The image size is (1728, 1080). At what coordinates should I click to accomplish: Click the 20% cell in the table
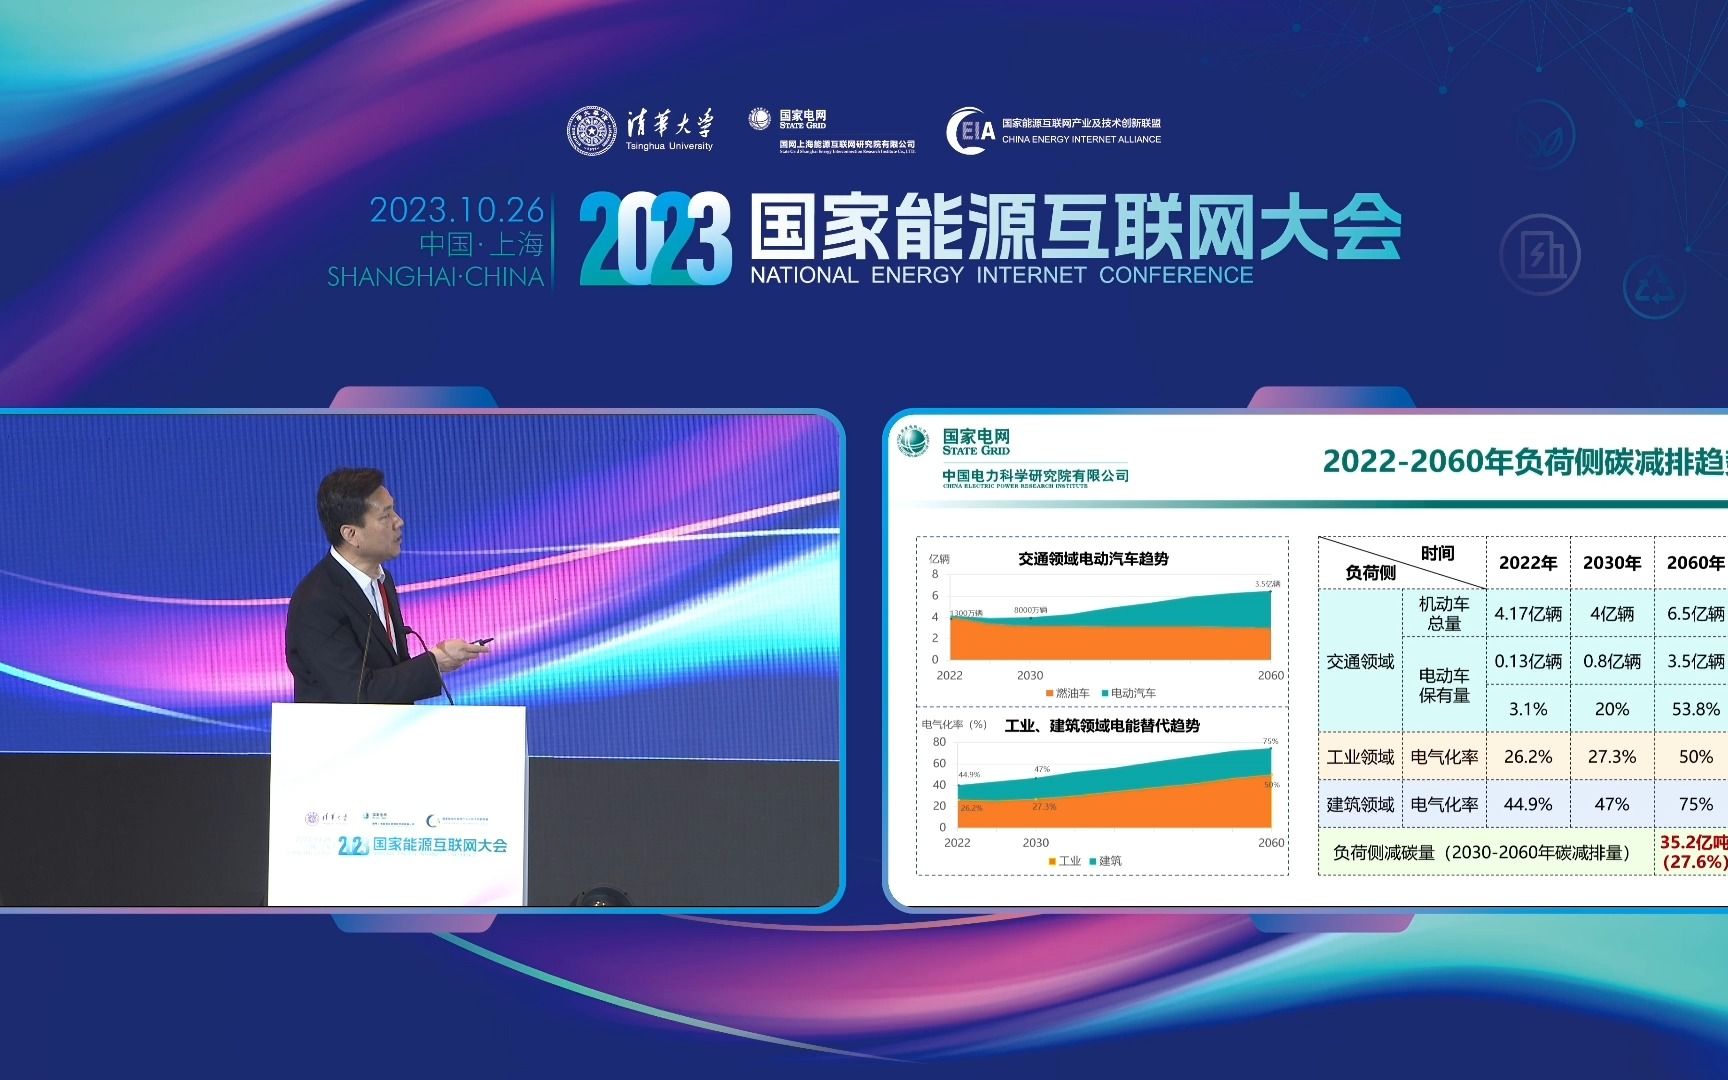[x=1612, y=709]
